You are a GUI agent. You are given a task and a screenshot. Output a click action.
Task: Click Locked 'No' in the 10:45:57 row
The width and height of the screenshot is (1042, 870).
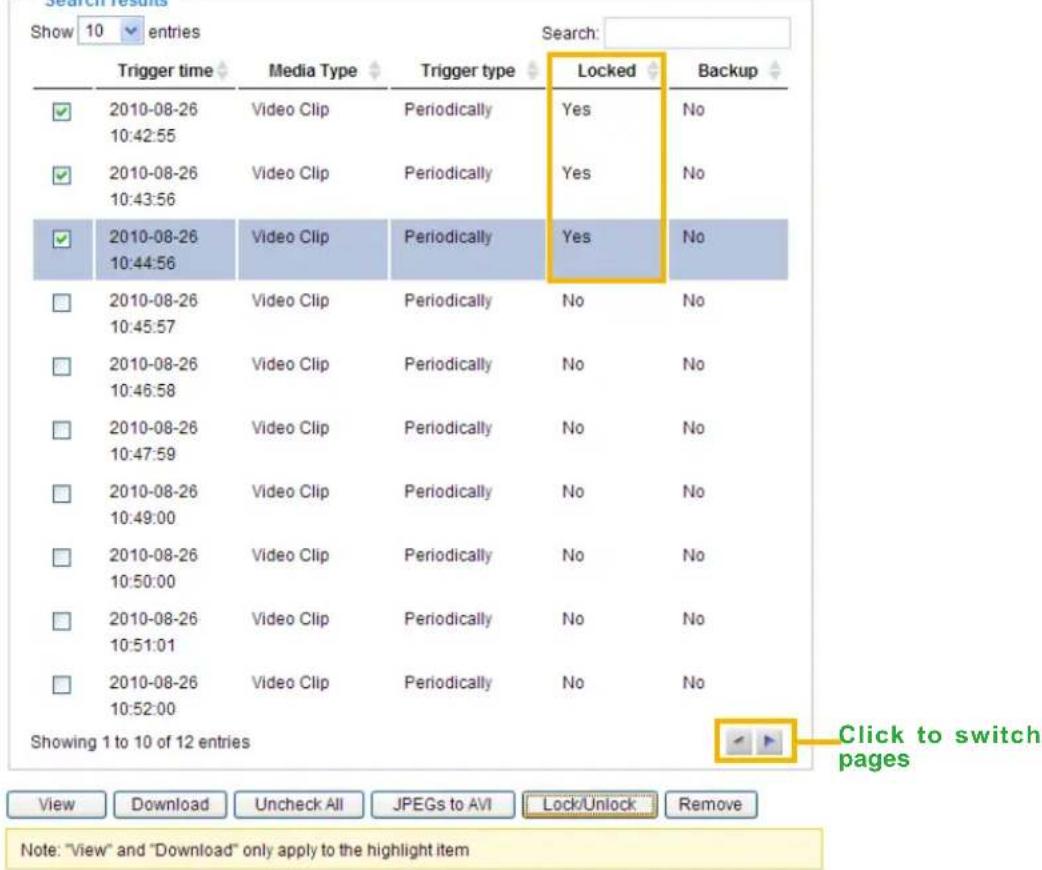tap(573, 301)
